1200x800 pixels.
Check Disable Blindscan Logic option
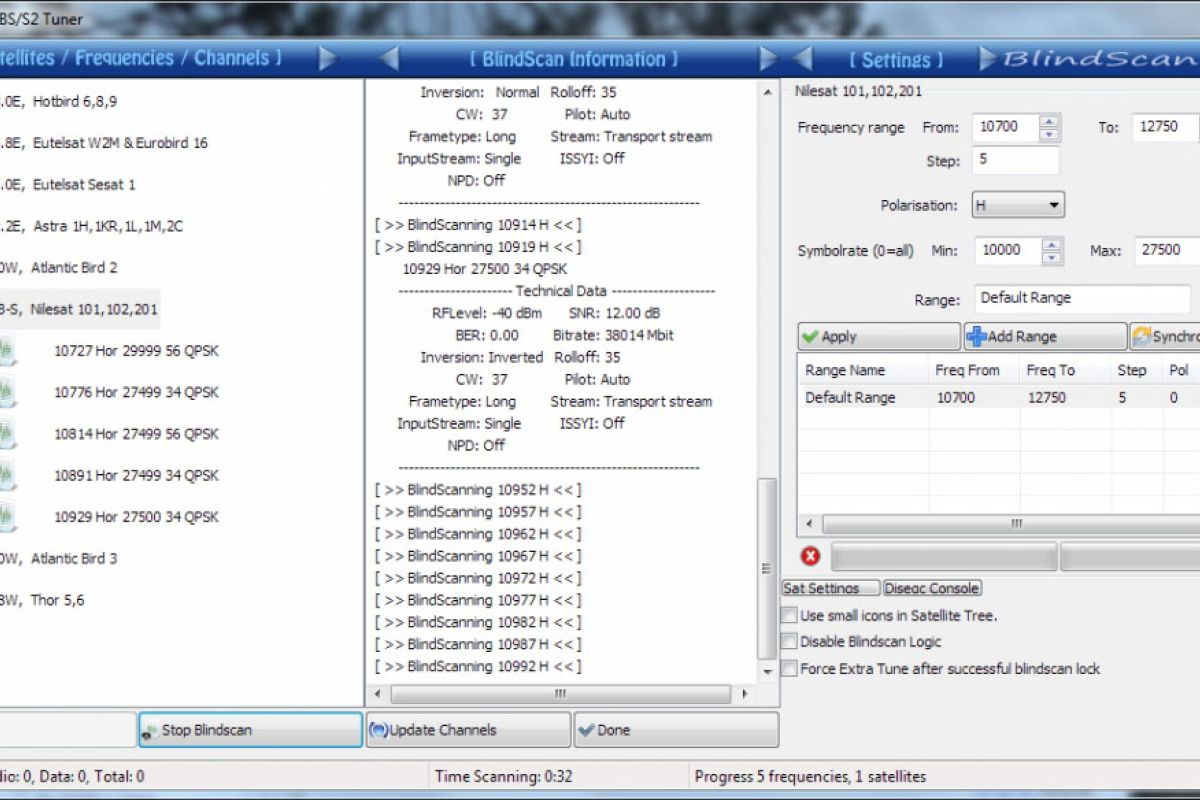pyautogui.click(x=790, y=641)
